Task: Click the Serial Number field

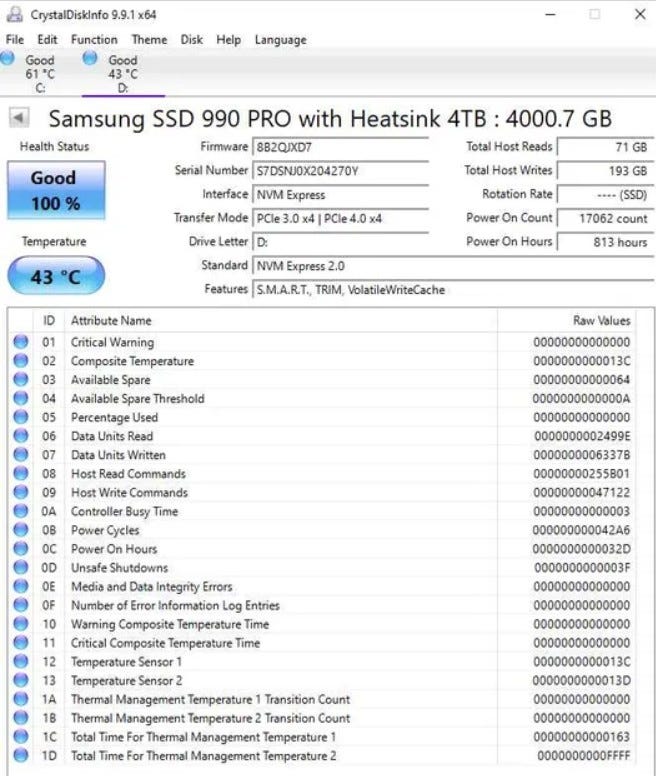Action: [340, 171]
